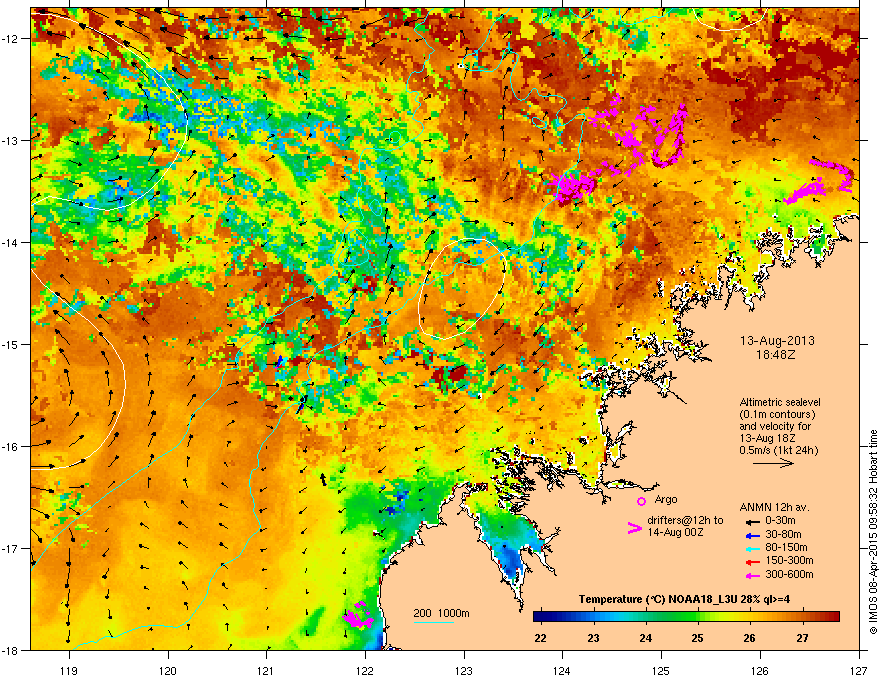880x680 pixels.
Task: Click the color bar tick label 26
Action: [x=750, y=638]
